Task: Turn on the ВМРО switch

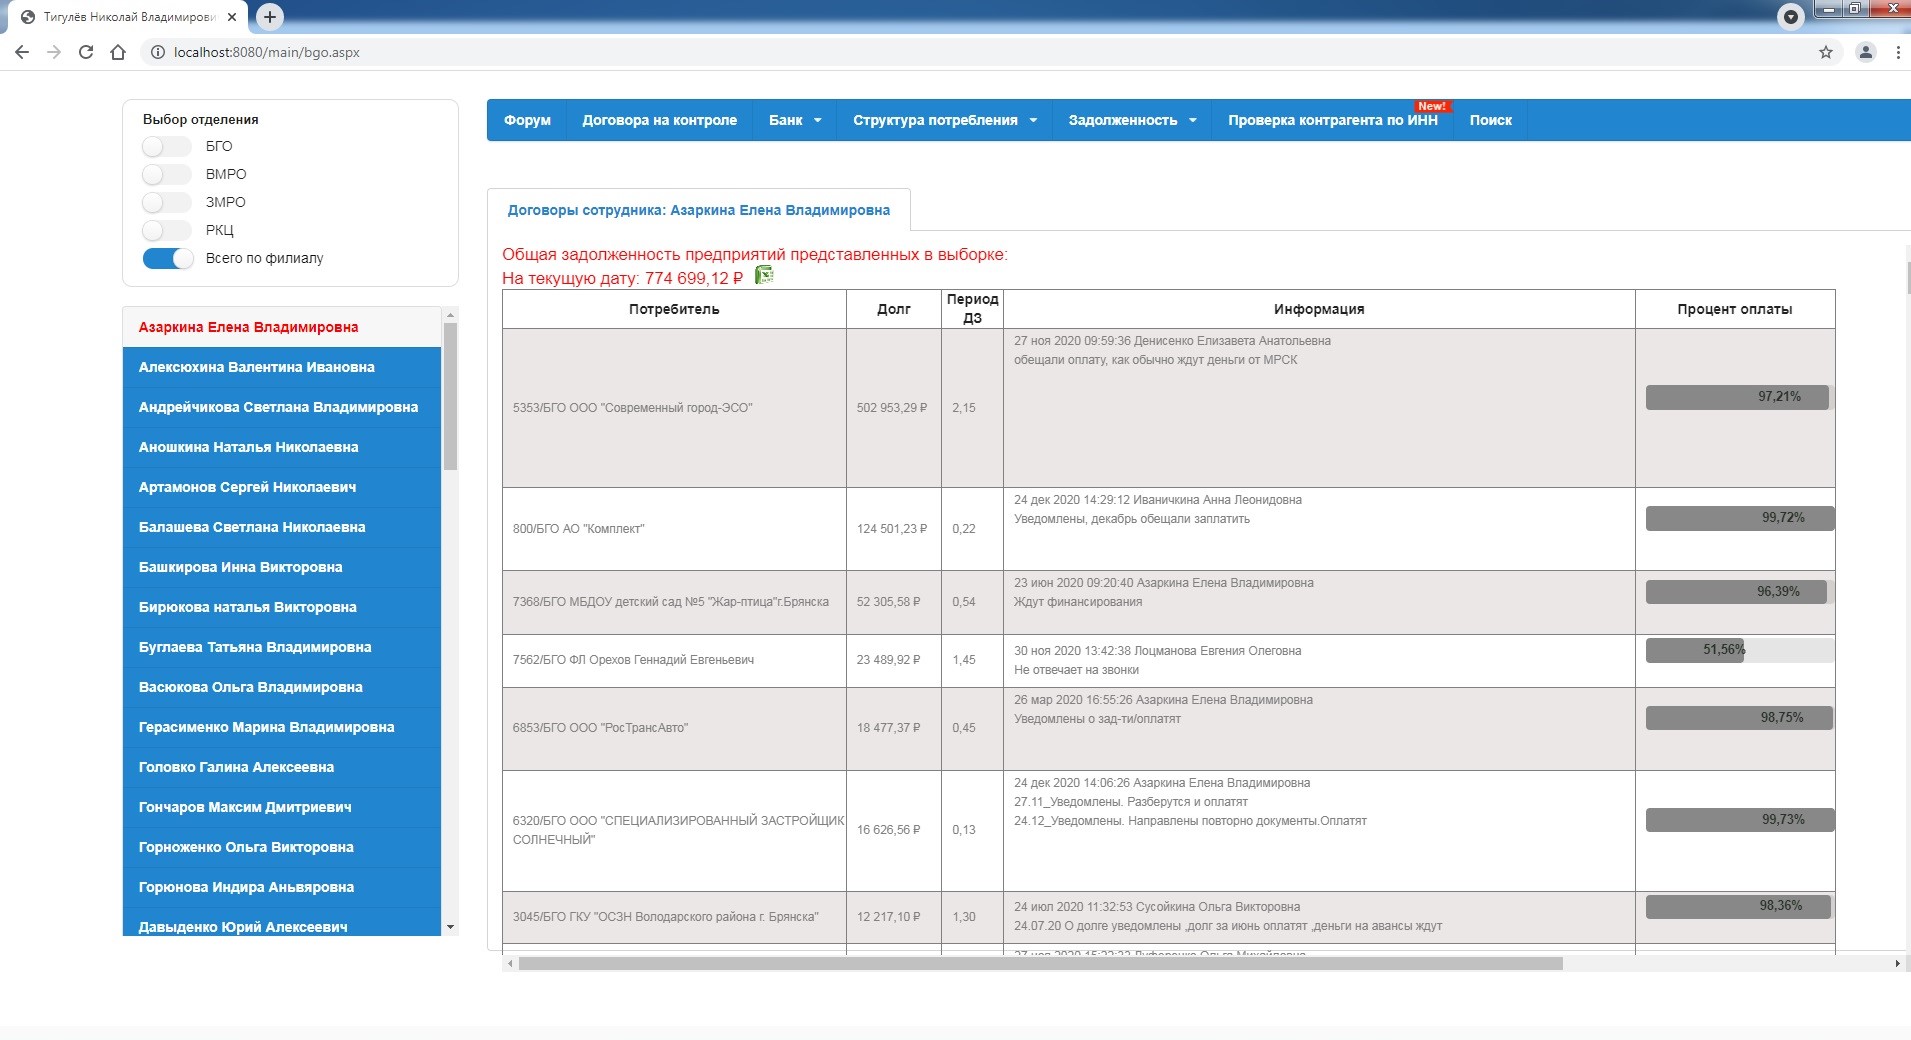Action: [x=166, y=175]
